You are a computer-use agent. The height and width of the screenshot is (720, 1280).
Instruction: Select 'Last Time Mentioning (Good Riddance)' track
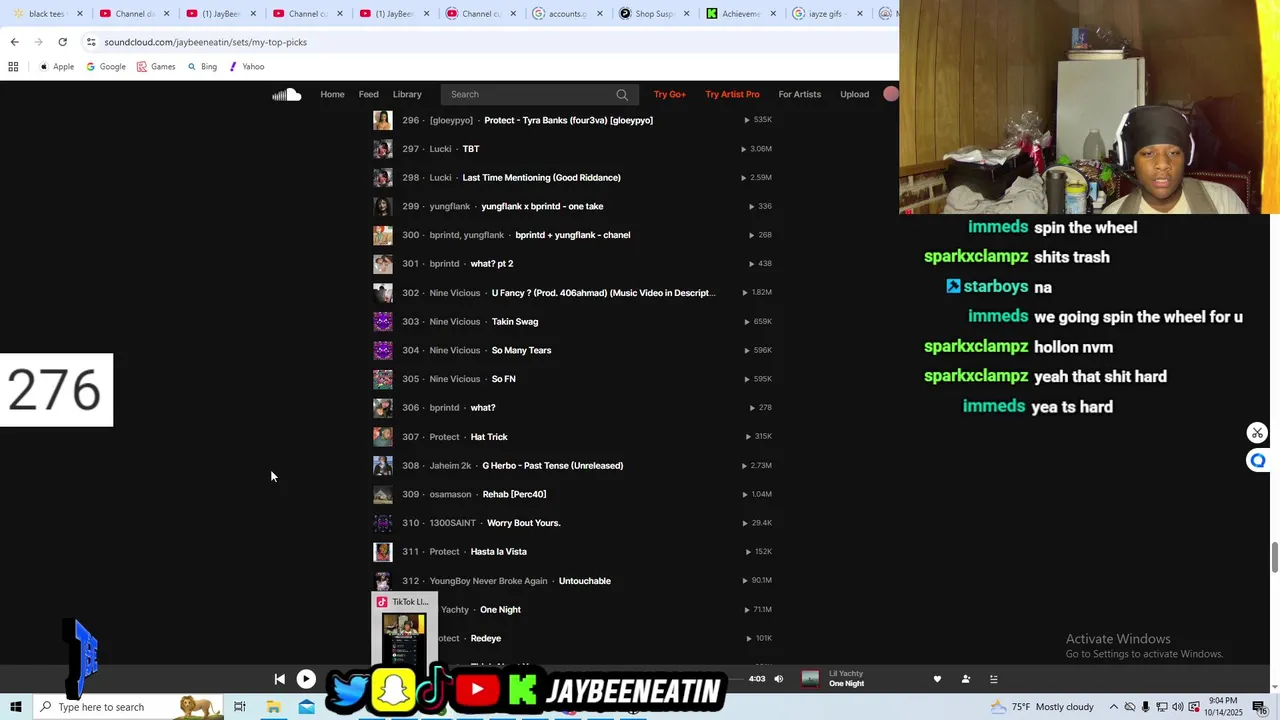click(541, 177)
